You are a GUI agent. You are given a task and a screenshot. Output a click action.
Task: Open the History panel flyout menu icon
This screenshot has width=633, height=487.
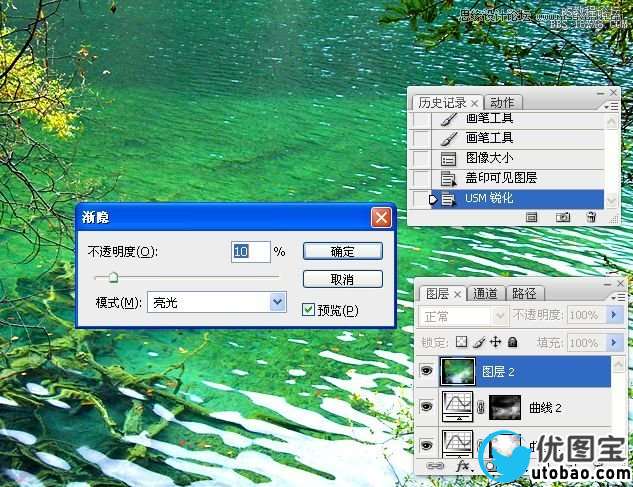(x=612, y=106)
